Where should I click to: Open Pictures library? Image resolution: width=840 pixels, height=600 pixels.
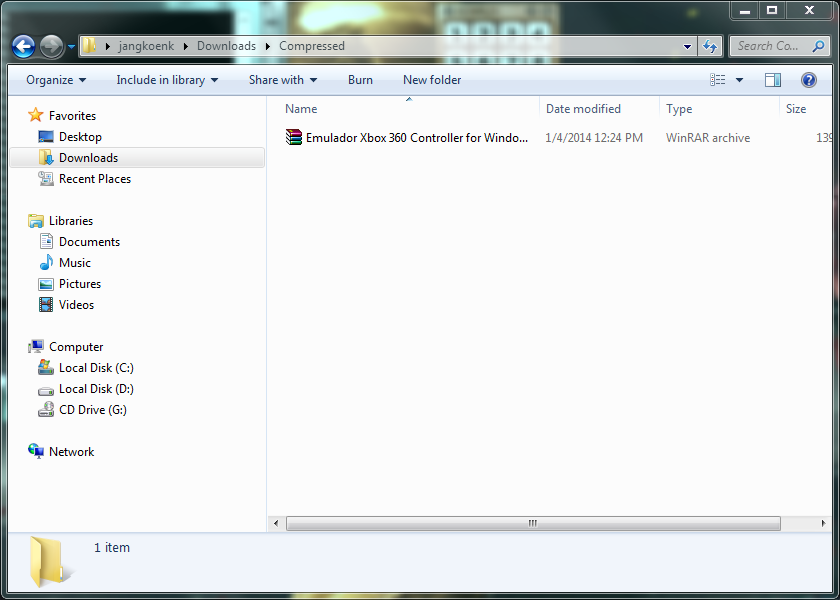coord(80,283)
